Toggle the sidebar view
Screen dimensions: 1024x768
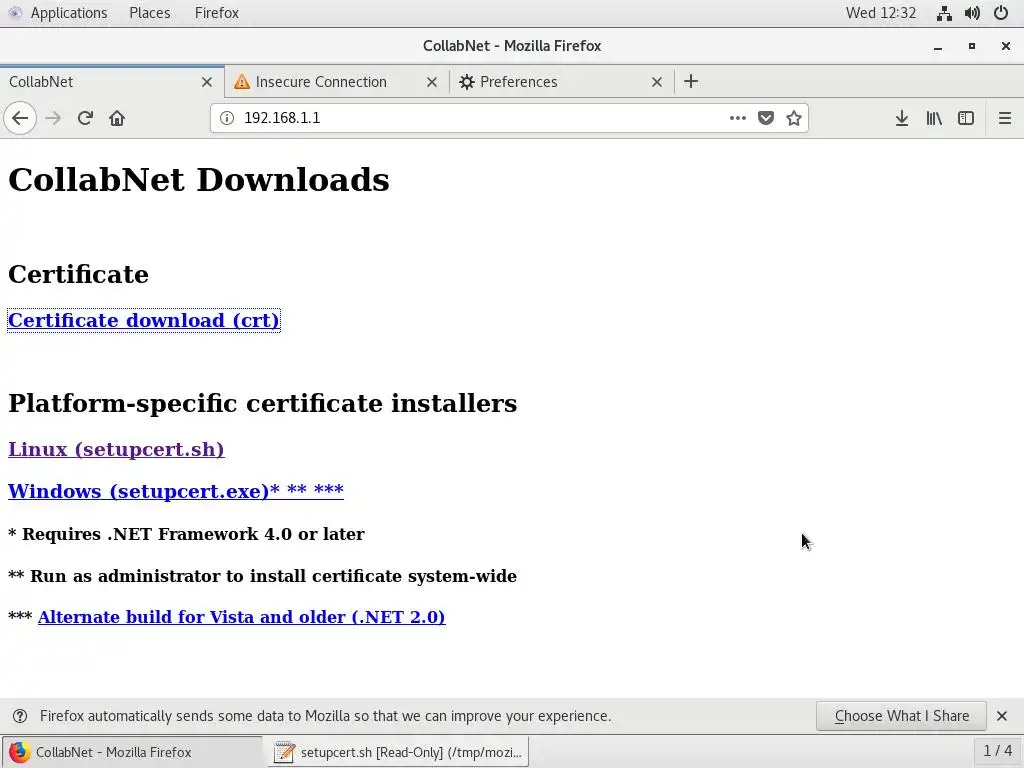coord(966,118)
